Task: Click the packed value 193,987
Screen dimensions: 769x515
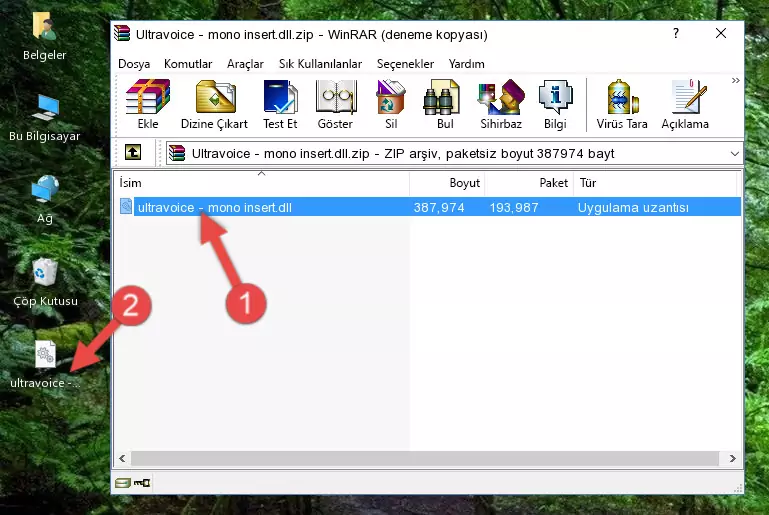Action: pyautogui.click(x=514, y=207)
